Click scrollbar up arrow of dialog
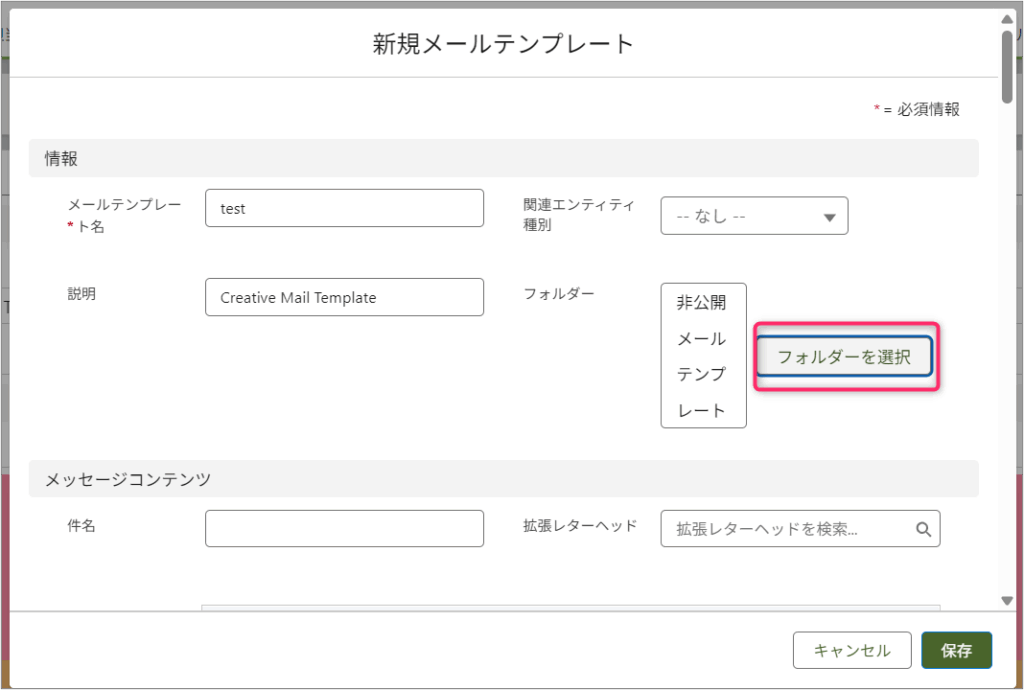Screen dimensions: 1024x690 (1008, 19)
